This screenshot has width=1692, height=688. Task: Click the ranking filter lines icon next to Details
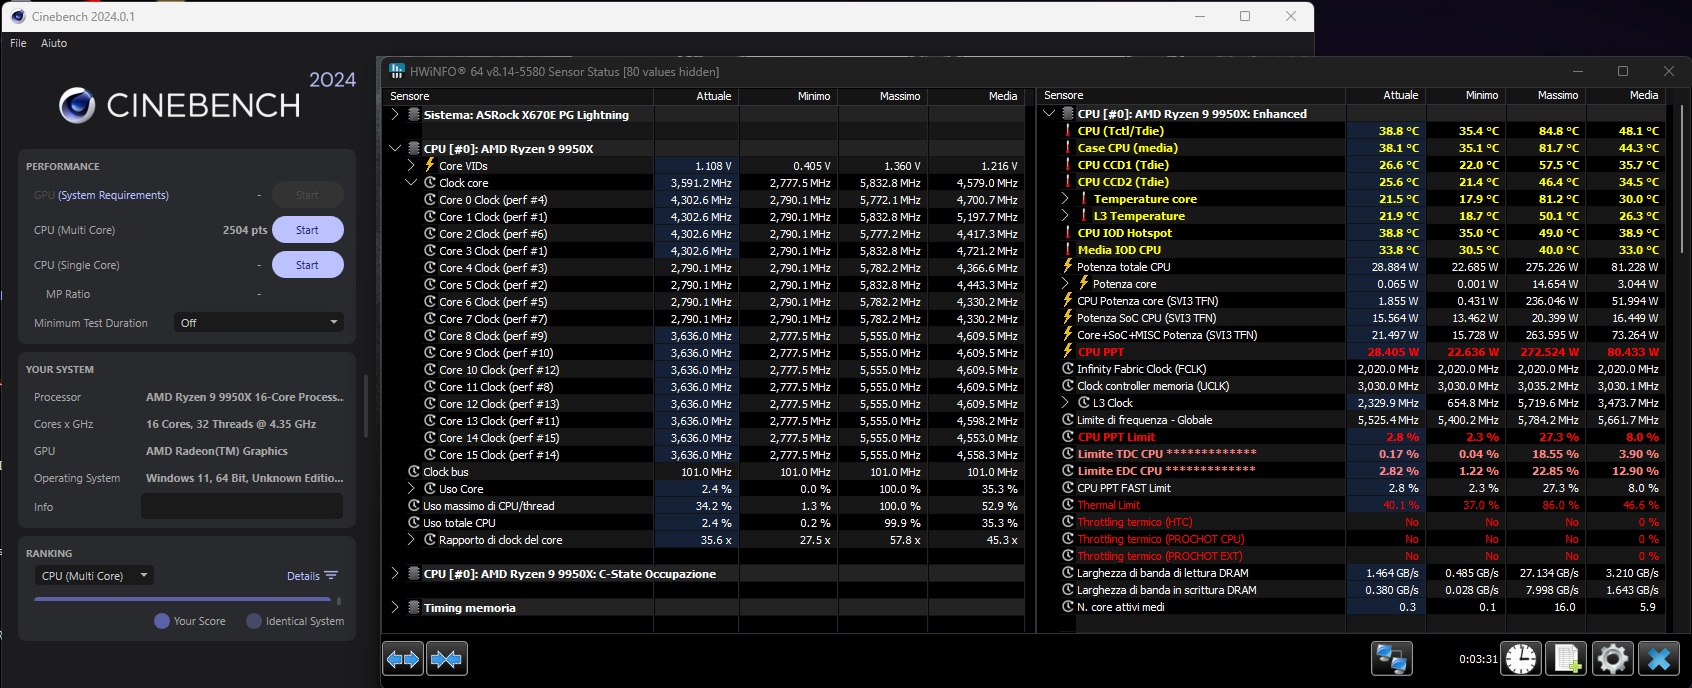pos(331,575)
